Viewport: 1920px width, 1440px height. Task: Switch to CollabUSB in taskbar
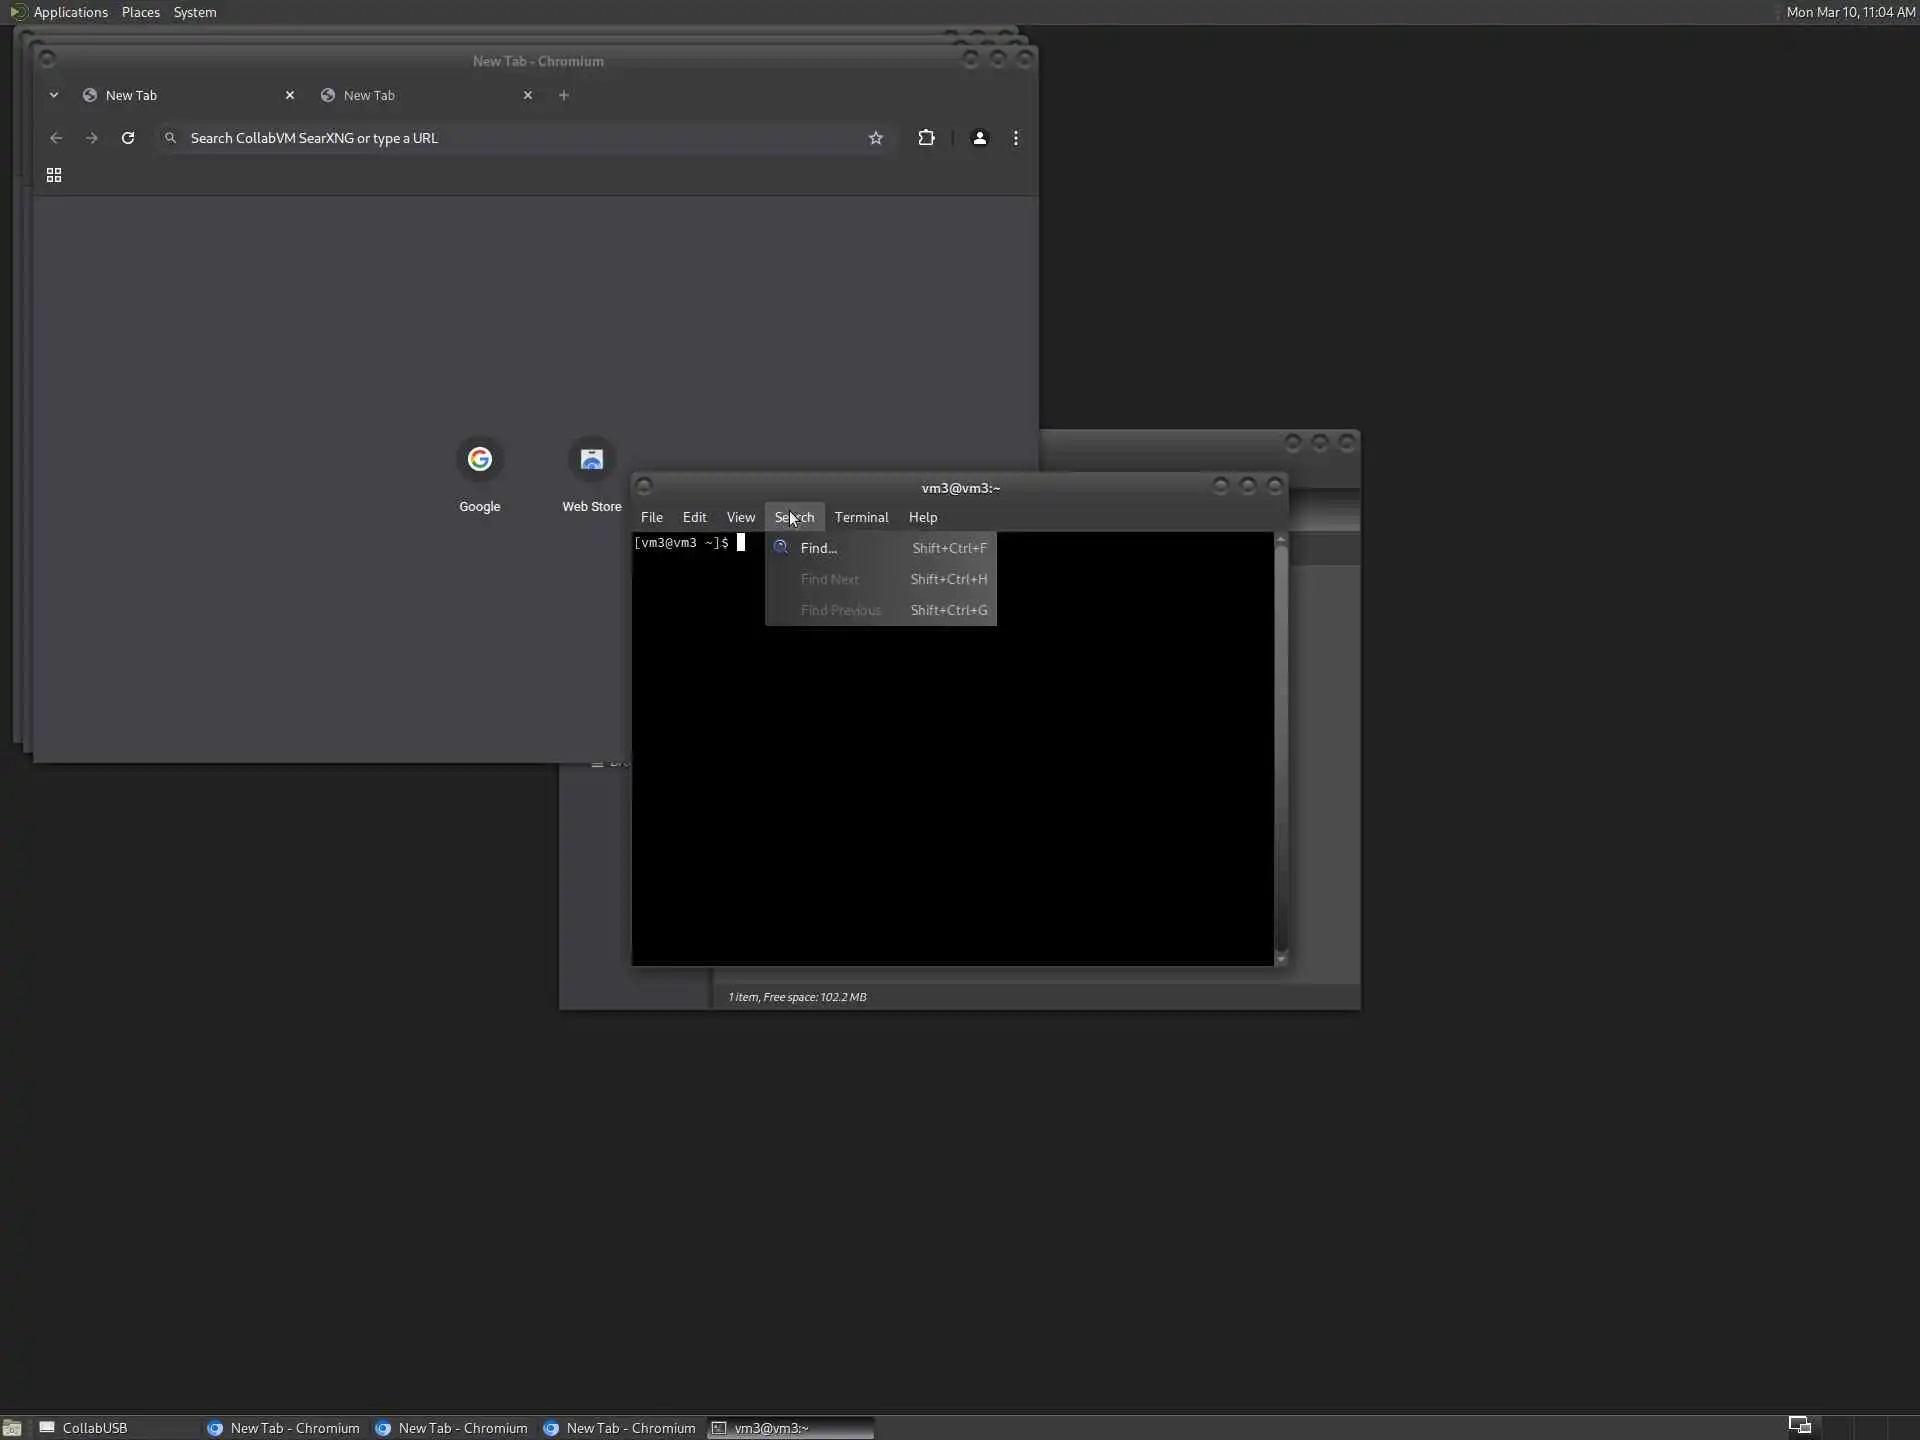tap(95, 1428)
